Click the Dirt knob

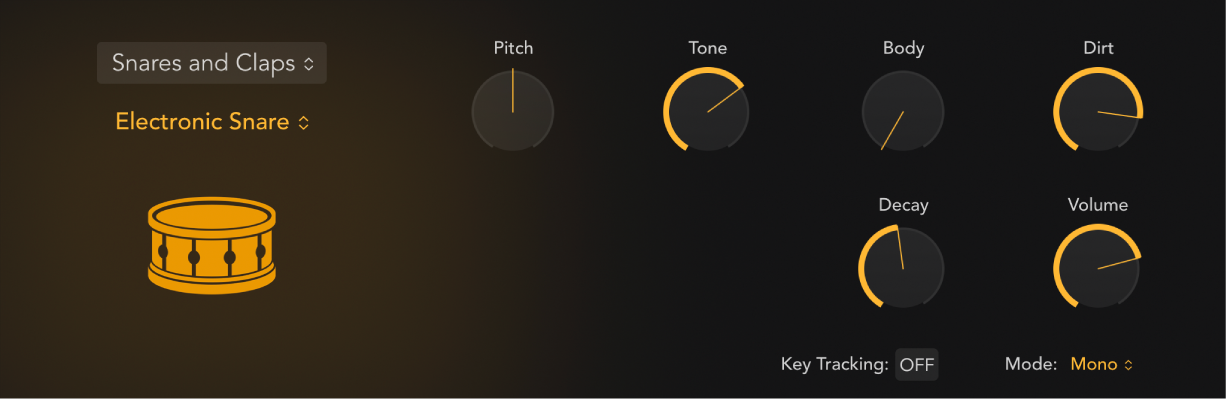(x=1097, y=110)
